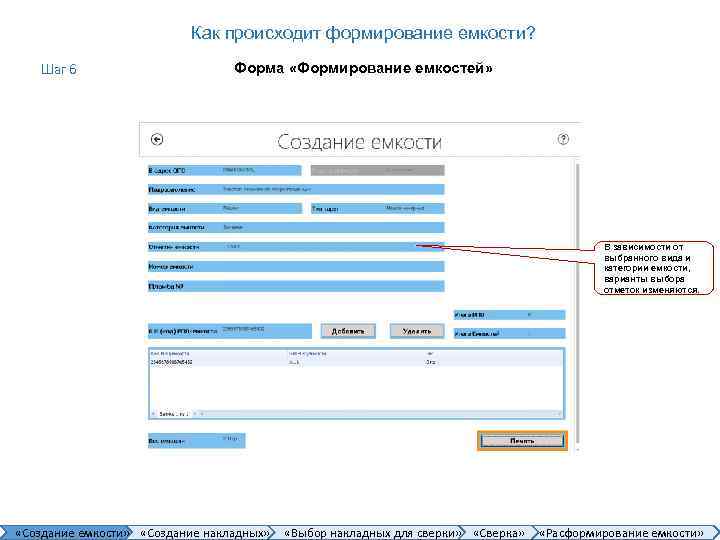This screenshot has width=720, height=540.
Task: Select the barcode row in the list table
Action: [x=356, y=362]
